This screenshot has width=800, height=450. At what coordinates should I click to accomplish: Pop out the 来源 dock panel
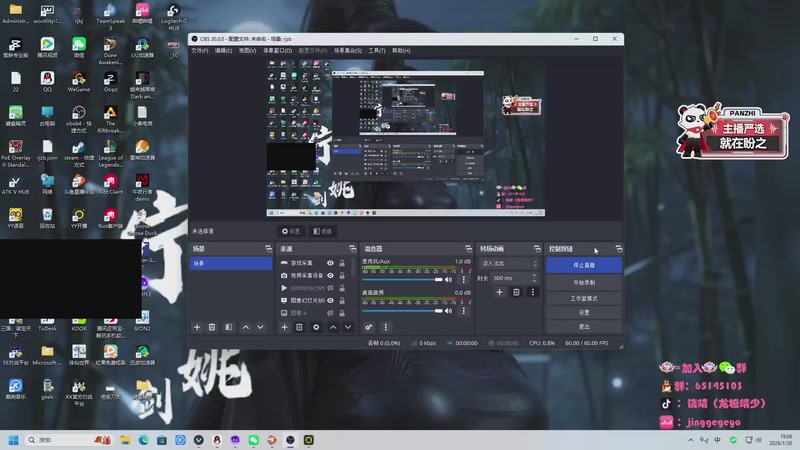tap(353, 248)
